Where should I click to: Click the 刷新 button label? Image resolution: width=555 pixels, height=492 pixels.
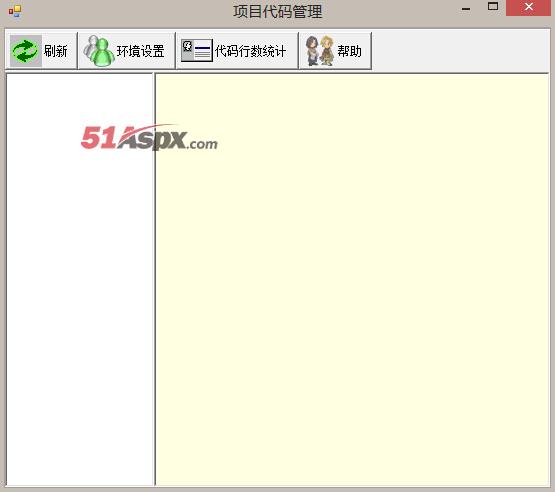click(56, 51)
